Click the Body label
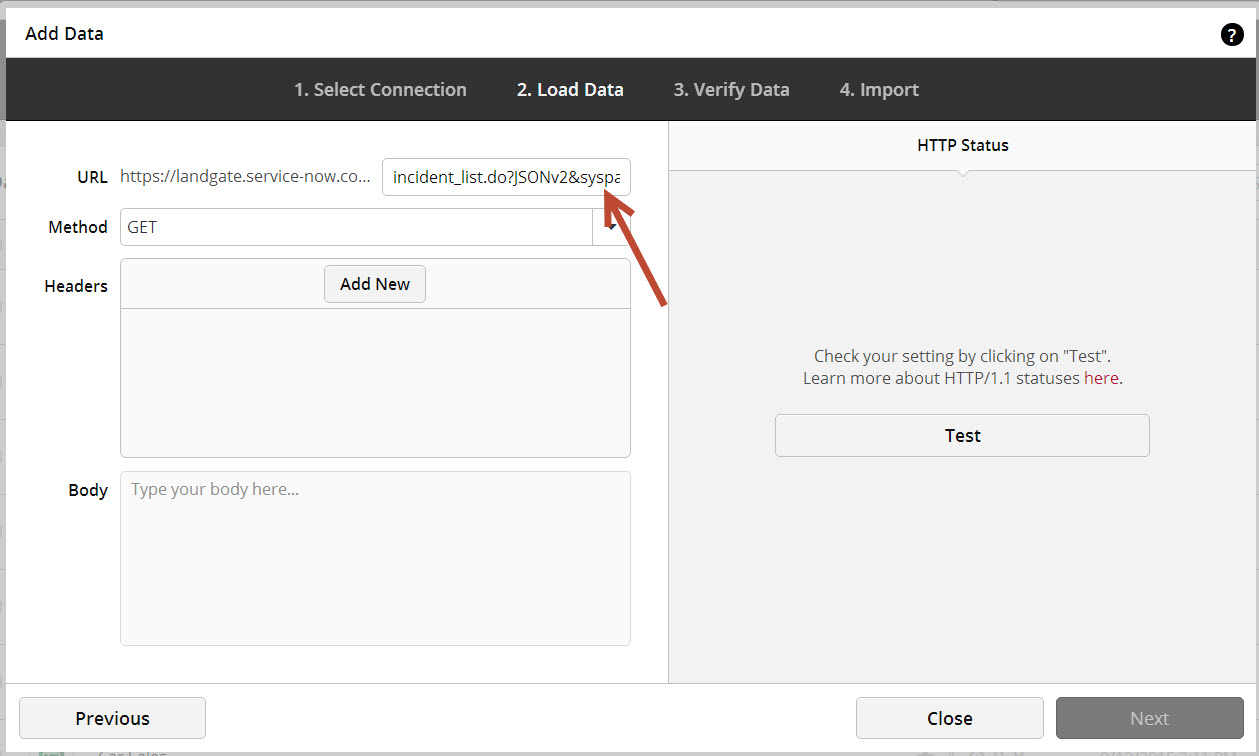 [88, 490]
